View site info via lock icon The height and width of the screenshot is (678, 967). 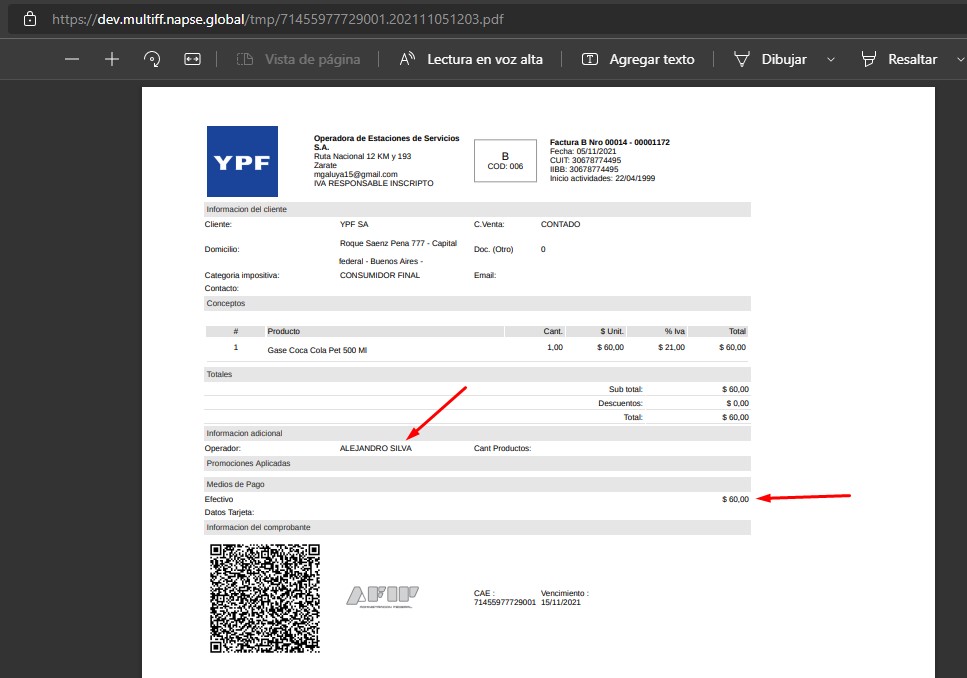[x=31, y=19]
